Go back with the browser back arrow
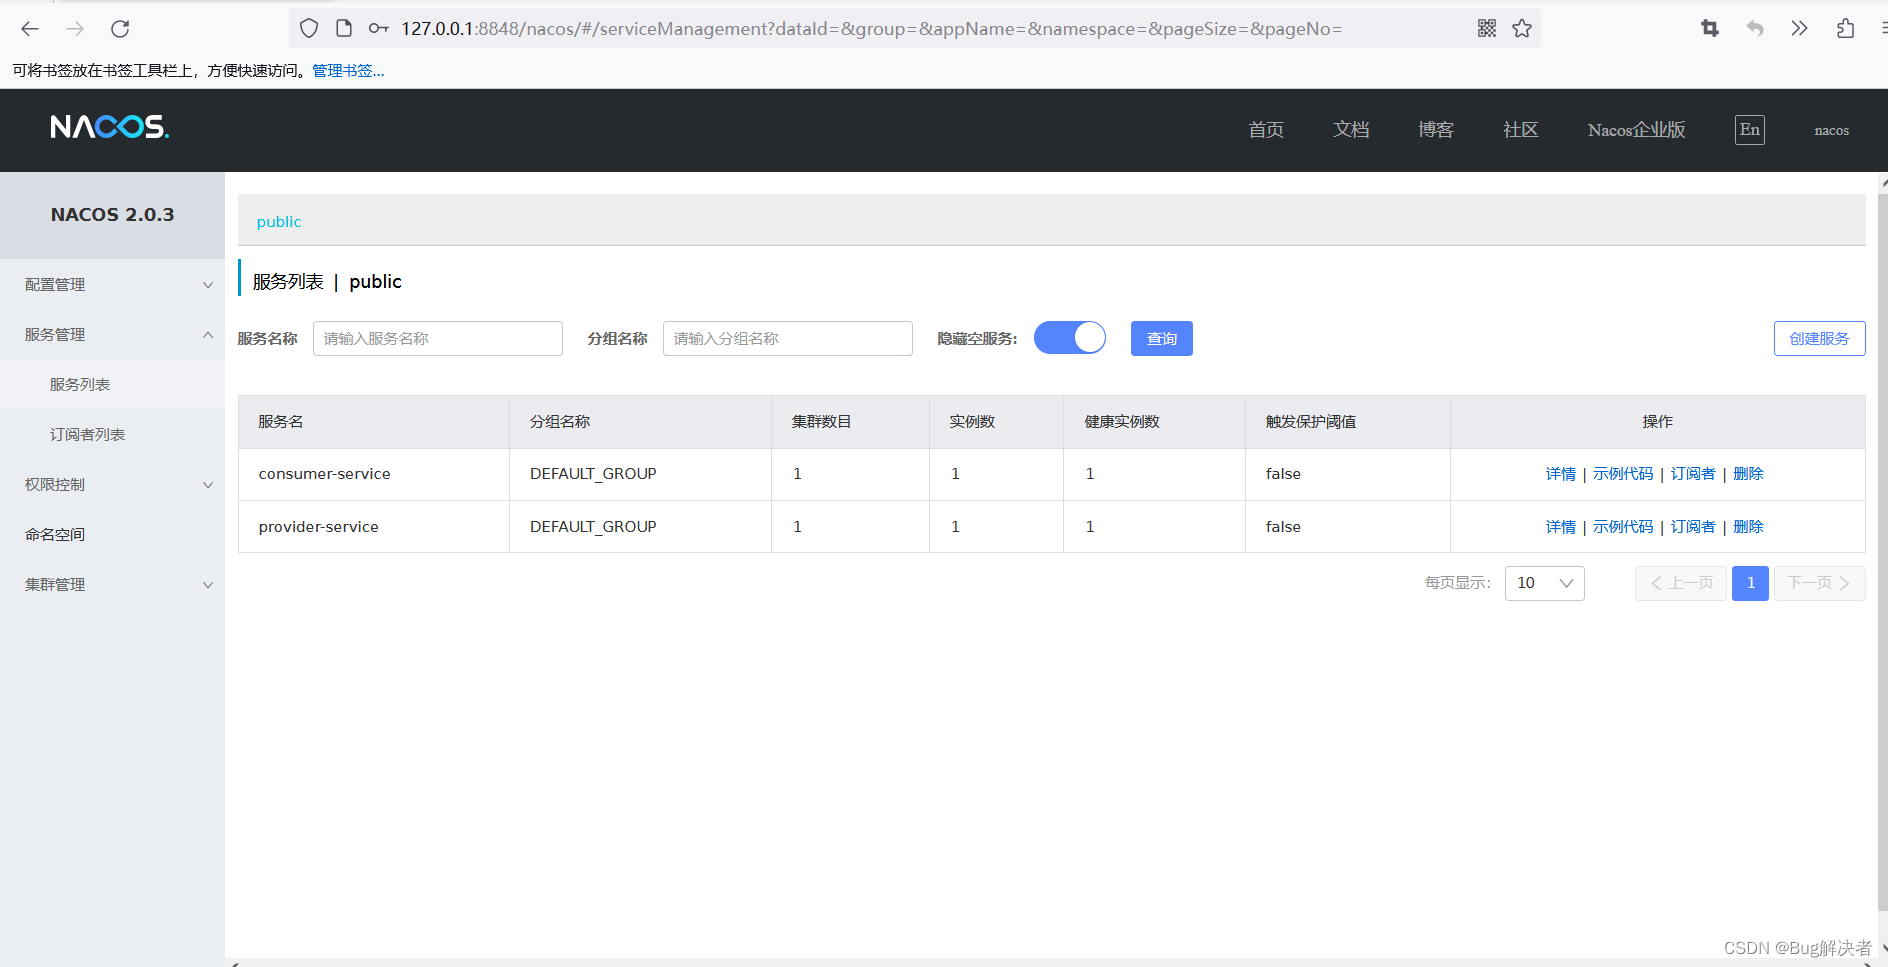This screenshot has width=1888, height=967. (30, 29)
